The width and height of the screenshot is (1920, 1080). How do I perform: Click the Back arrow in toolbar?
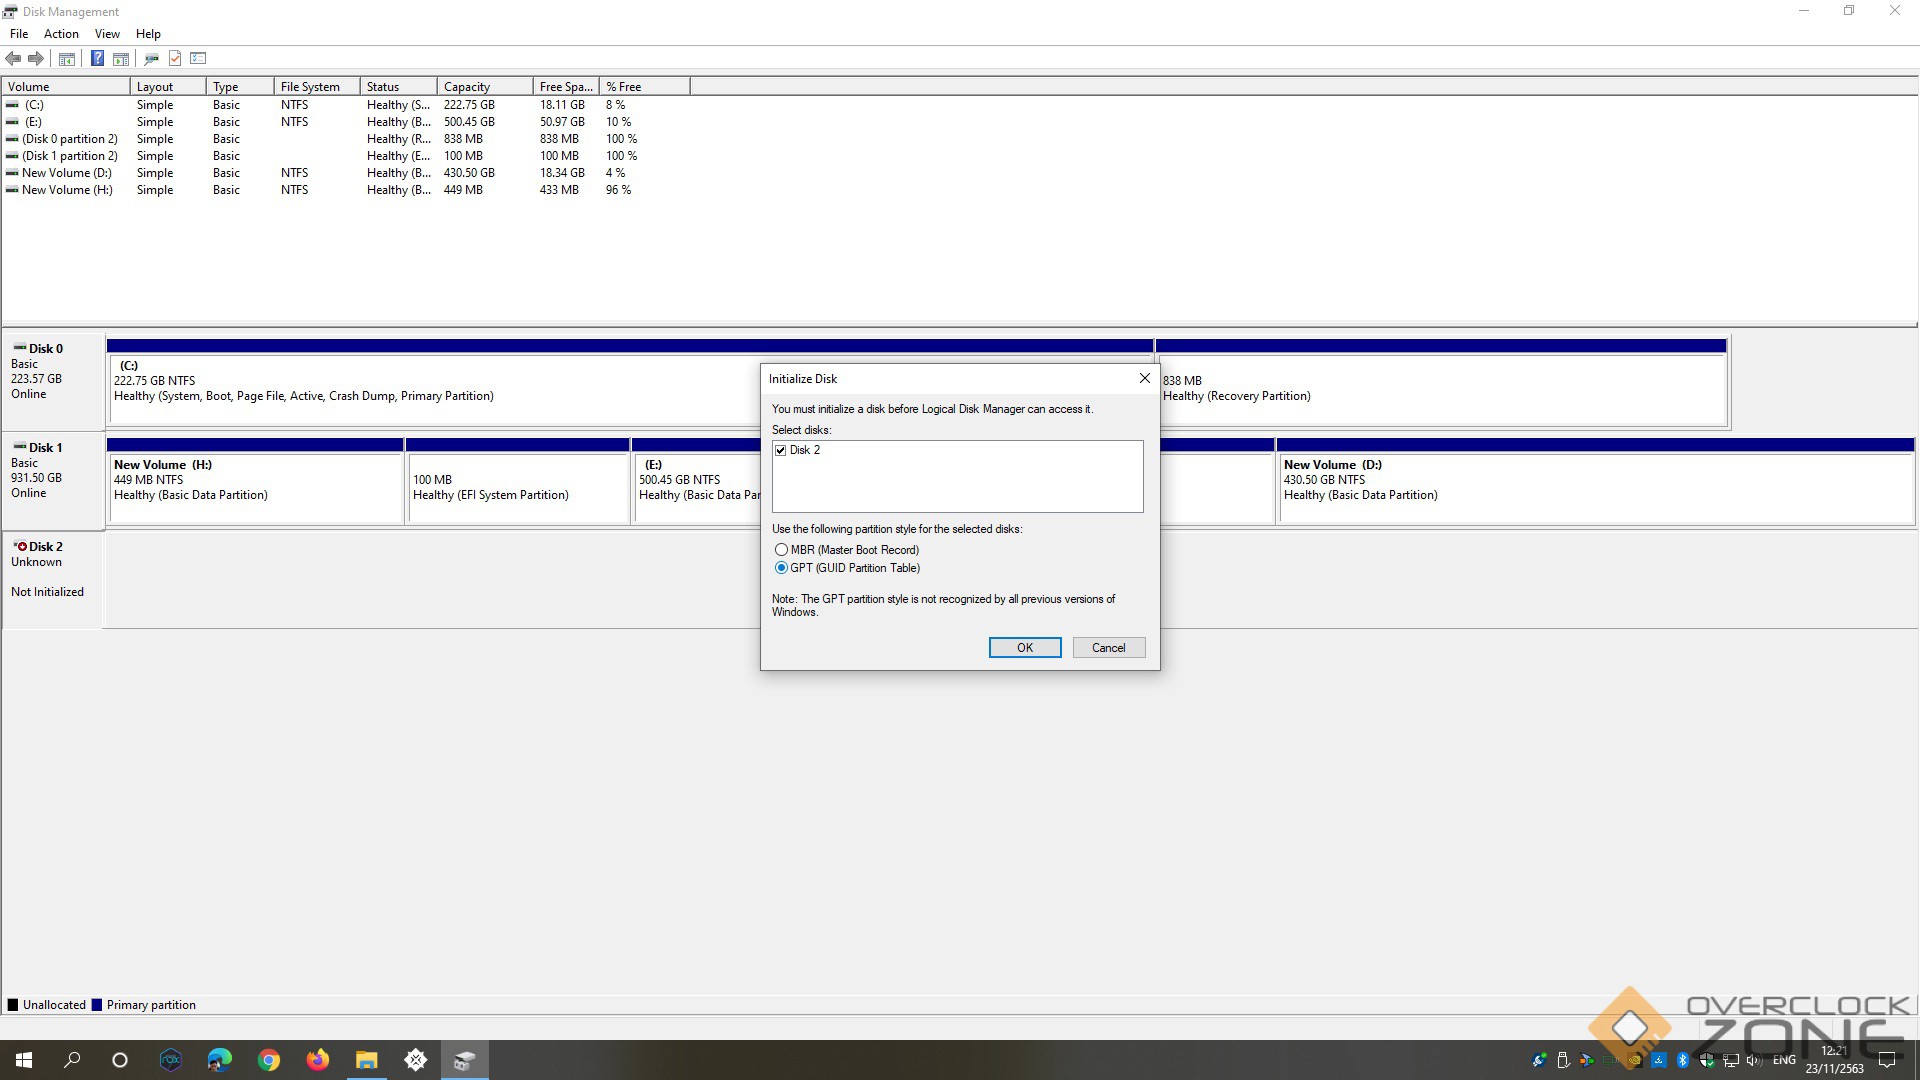pyautogui.click(x=13, y=59)
